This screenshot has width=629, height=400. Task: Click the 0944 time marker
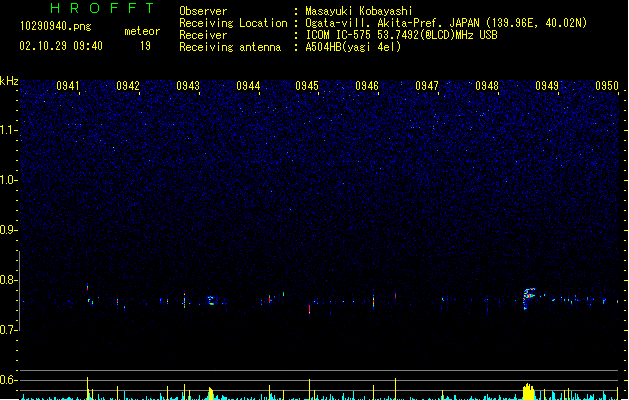coord(248,86)
